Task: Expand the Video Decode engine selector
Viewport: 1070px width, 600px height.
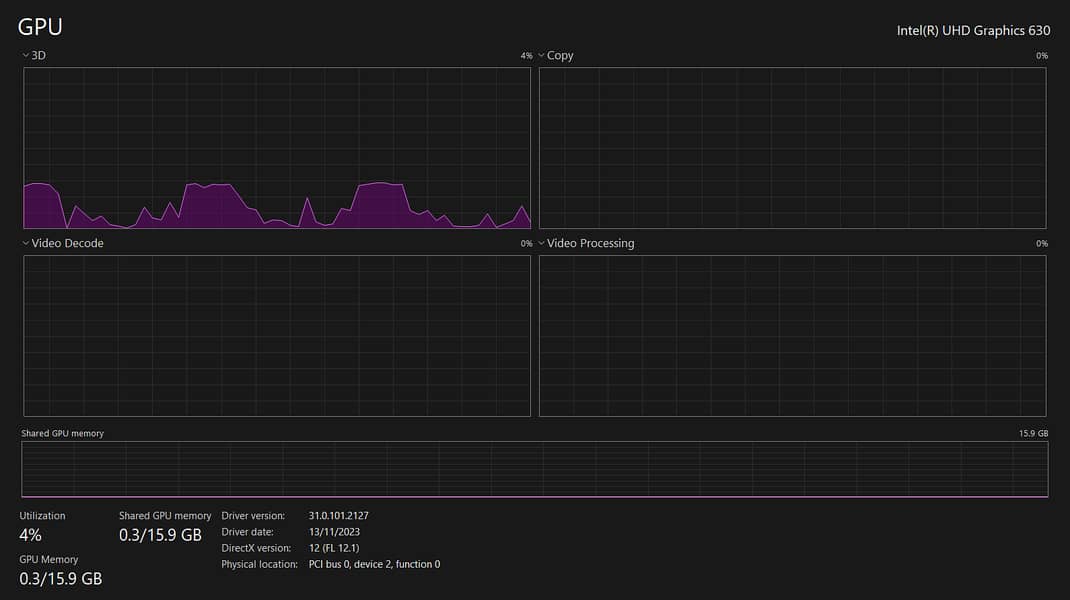Action: coord(62,243)
